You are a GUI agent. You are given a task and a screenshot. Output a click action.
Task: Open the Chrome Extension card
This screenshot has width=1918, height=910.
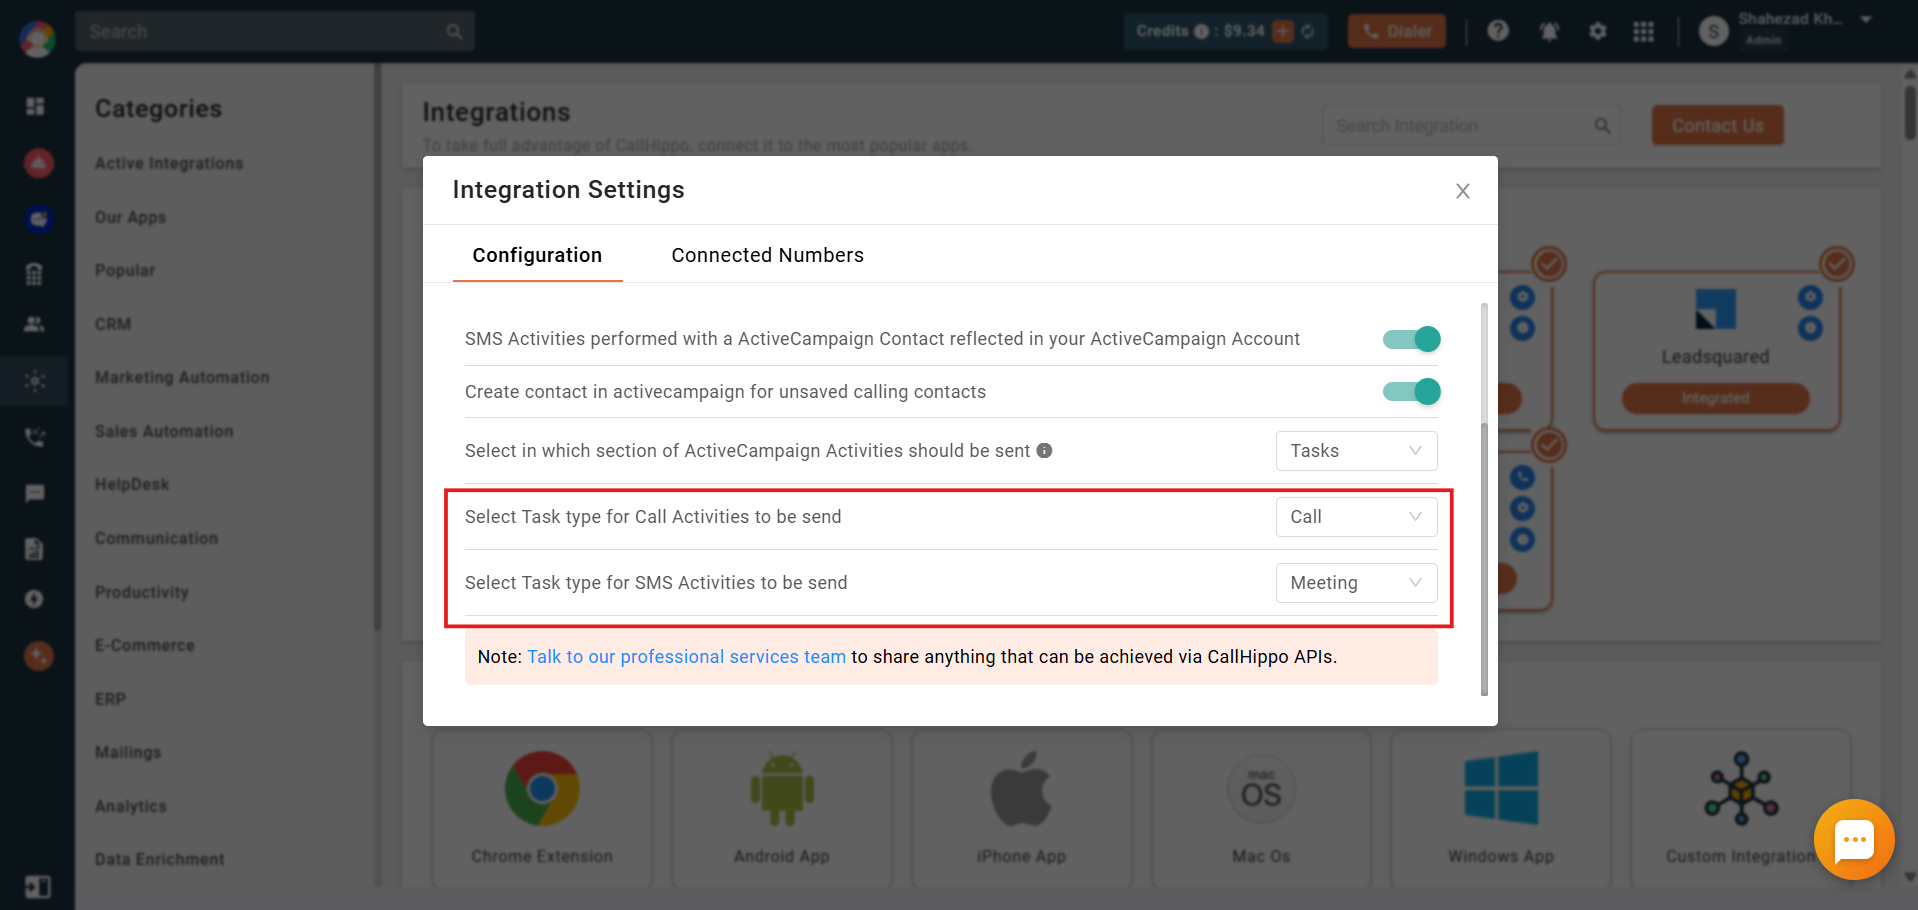coord(542,808)
